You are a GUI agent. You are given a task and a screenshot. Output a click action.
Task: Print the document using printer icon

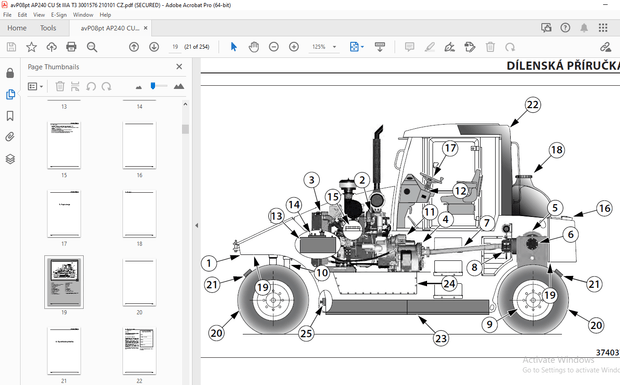(71, 47)
